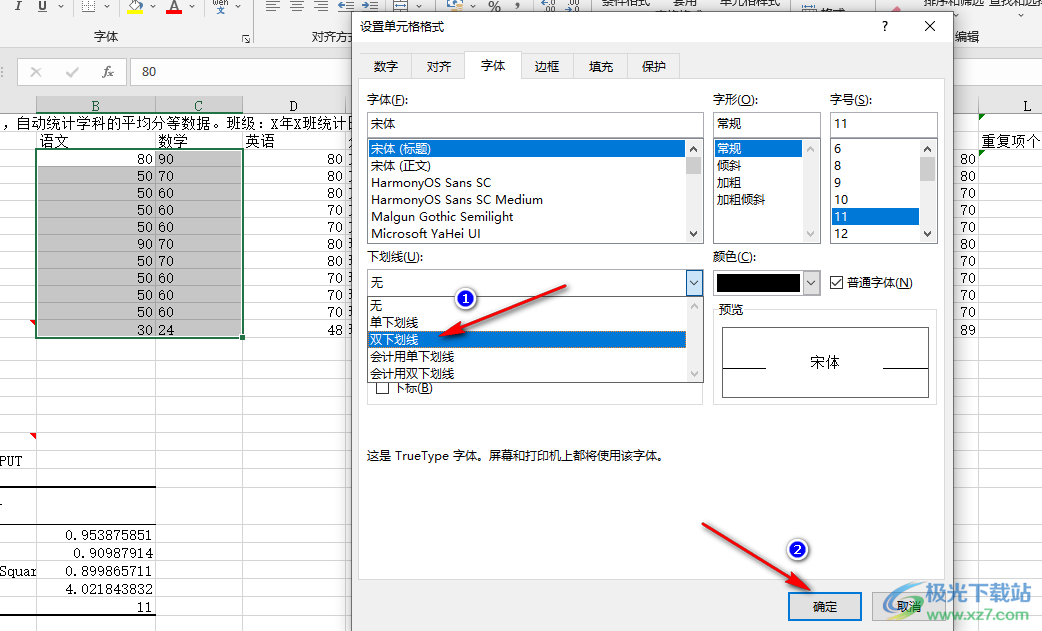Screen dimensions: 1042x631
Task: Toggle underline formatting in the ribbon
Action: (x=43, y=6)
